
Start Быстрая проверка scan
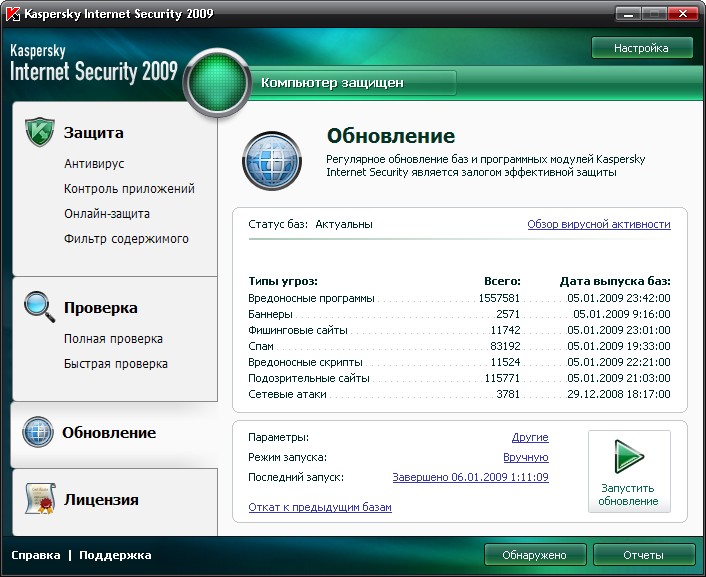point(116,364)
